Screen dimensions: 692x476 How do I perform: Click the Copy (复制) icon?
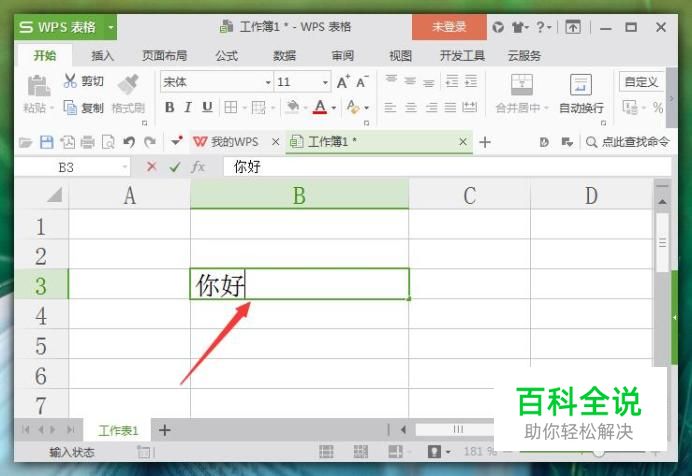[70, 107]
